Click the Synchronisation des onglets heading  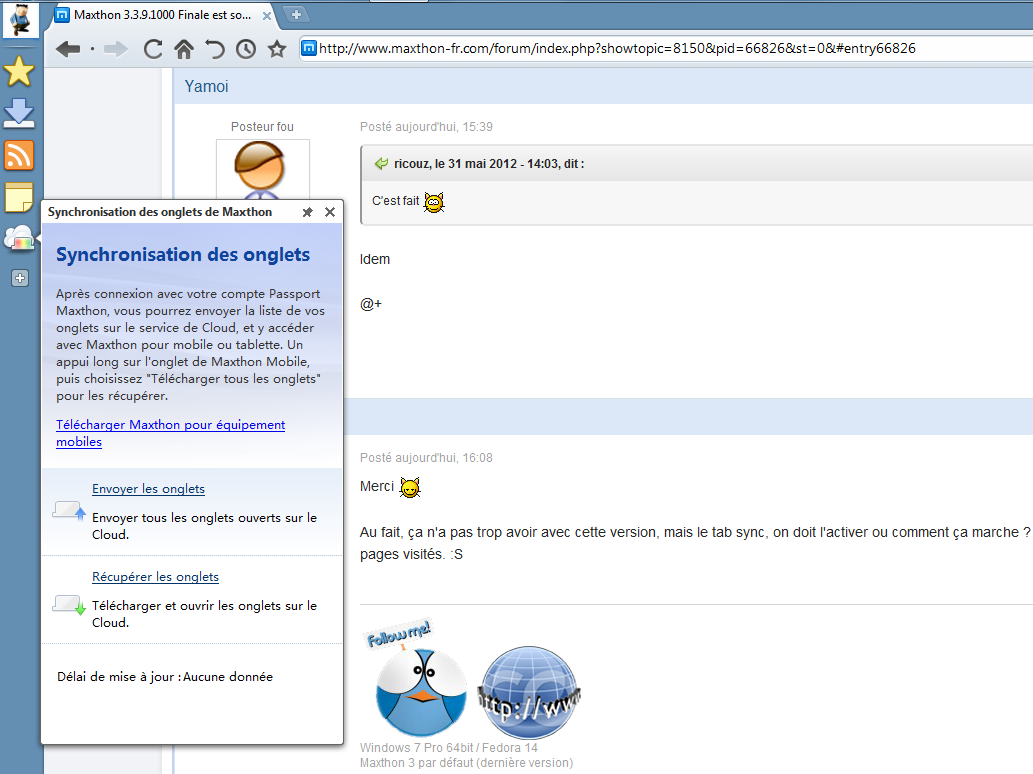pos(182,255)
